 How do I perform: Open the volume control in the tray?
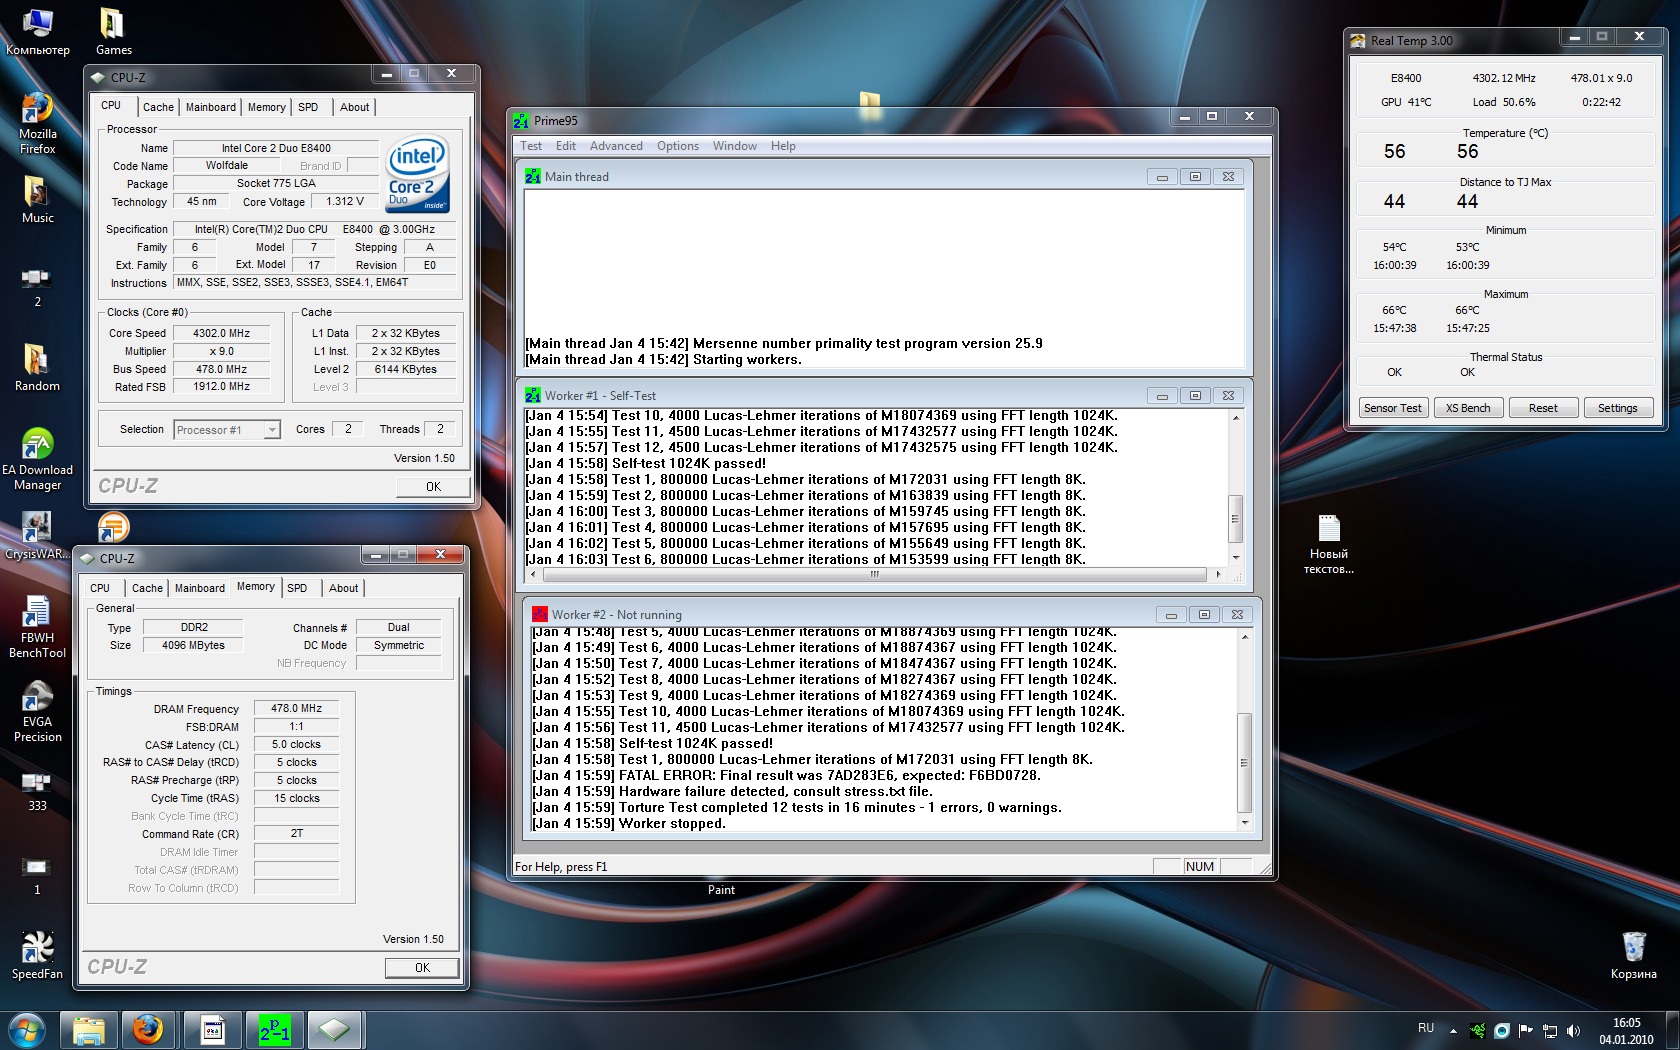click(1574, 1030)
